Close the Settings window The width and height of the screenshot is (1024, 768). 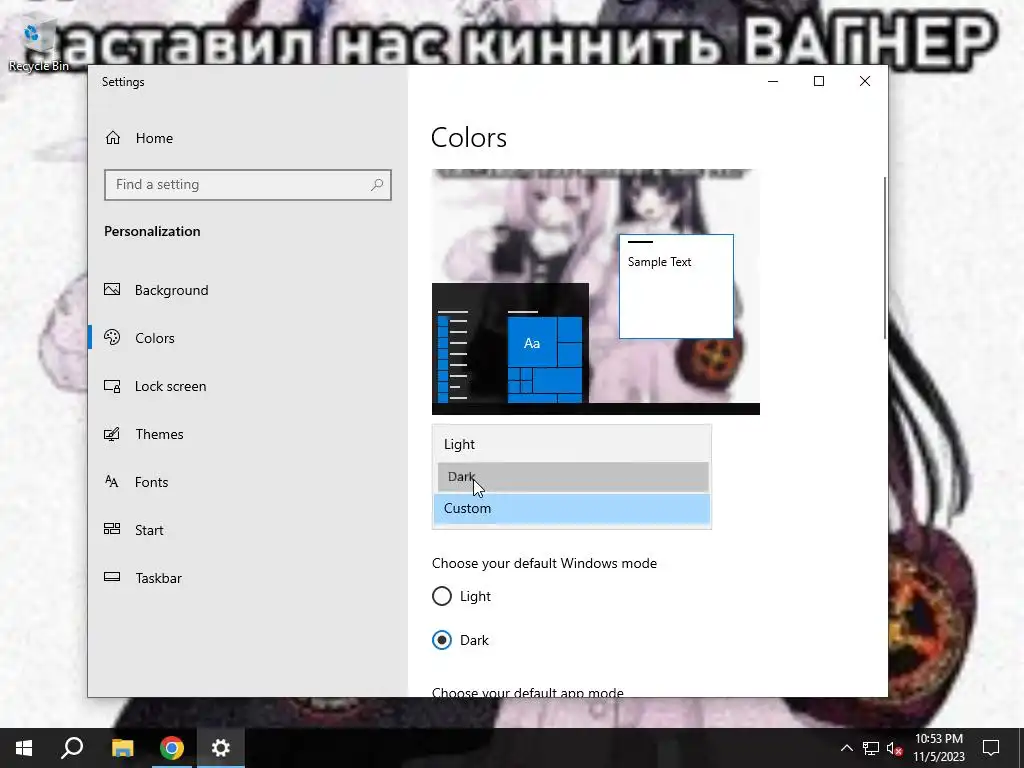coord(865,81)
